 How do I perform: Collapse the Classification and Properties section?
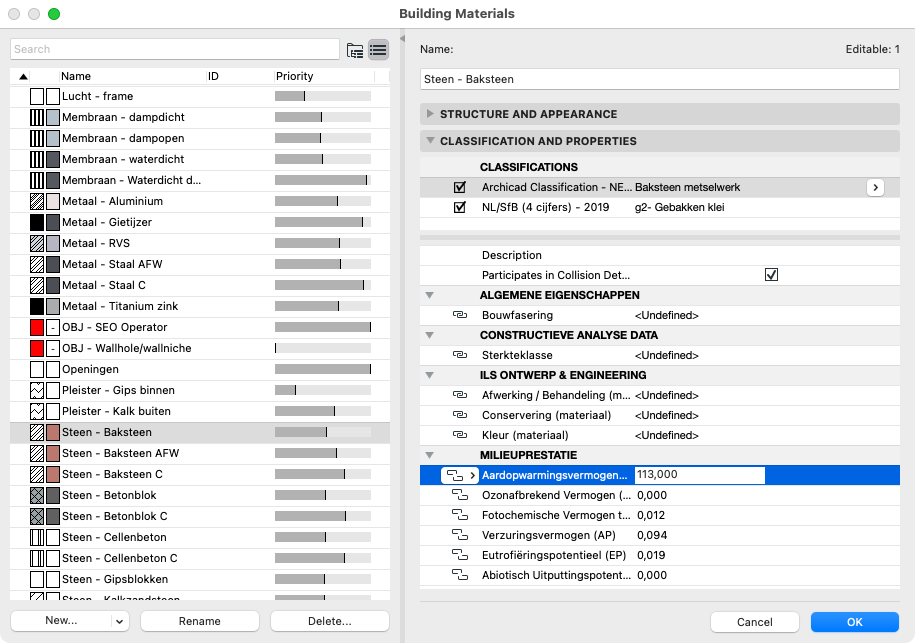(431, 141)
